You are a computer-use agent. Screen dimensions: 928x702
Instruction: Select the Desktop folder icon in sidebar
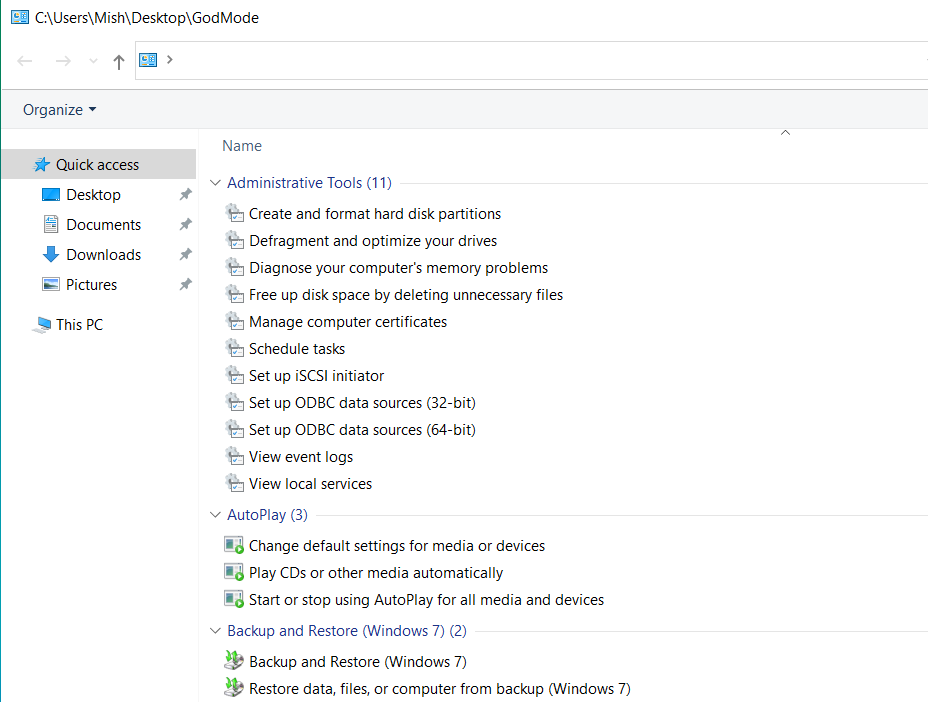[x=51, y=195]
